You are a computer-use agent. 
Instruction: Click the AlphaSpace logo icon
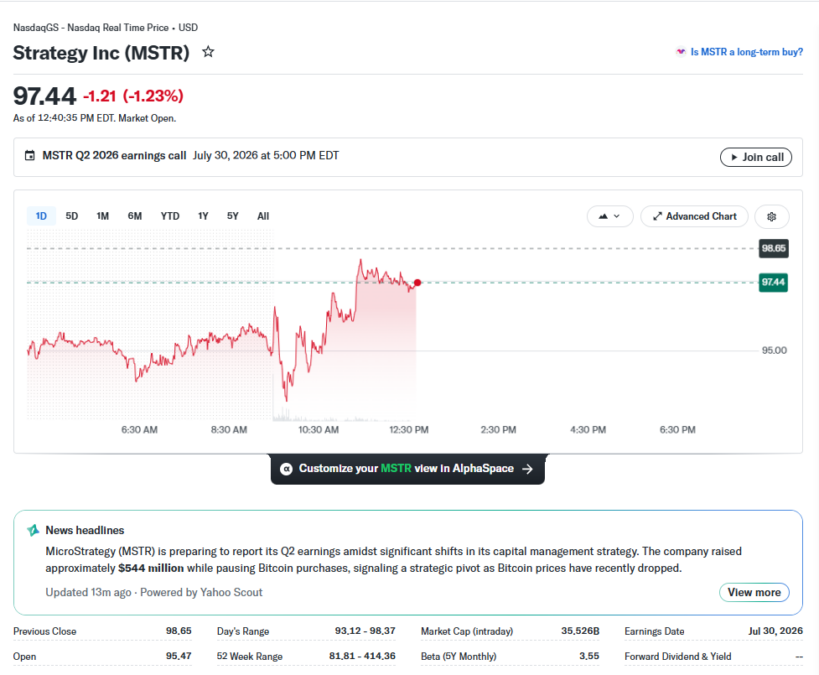click(286, 469)
